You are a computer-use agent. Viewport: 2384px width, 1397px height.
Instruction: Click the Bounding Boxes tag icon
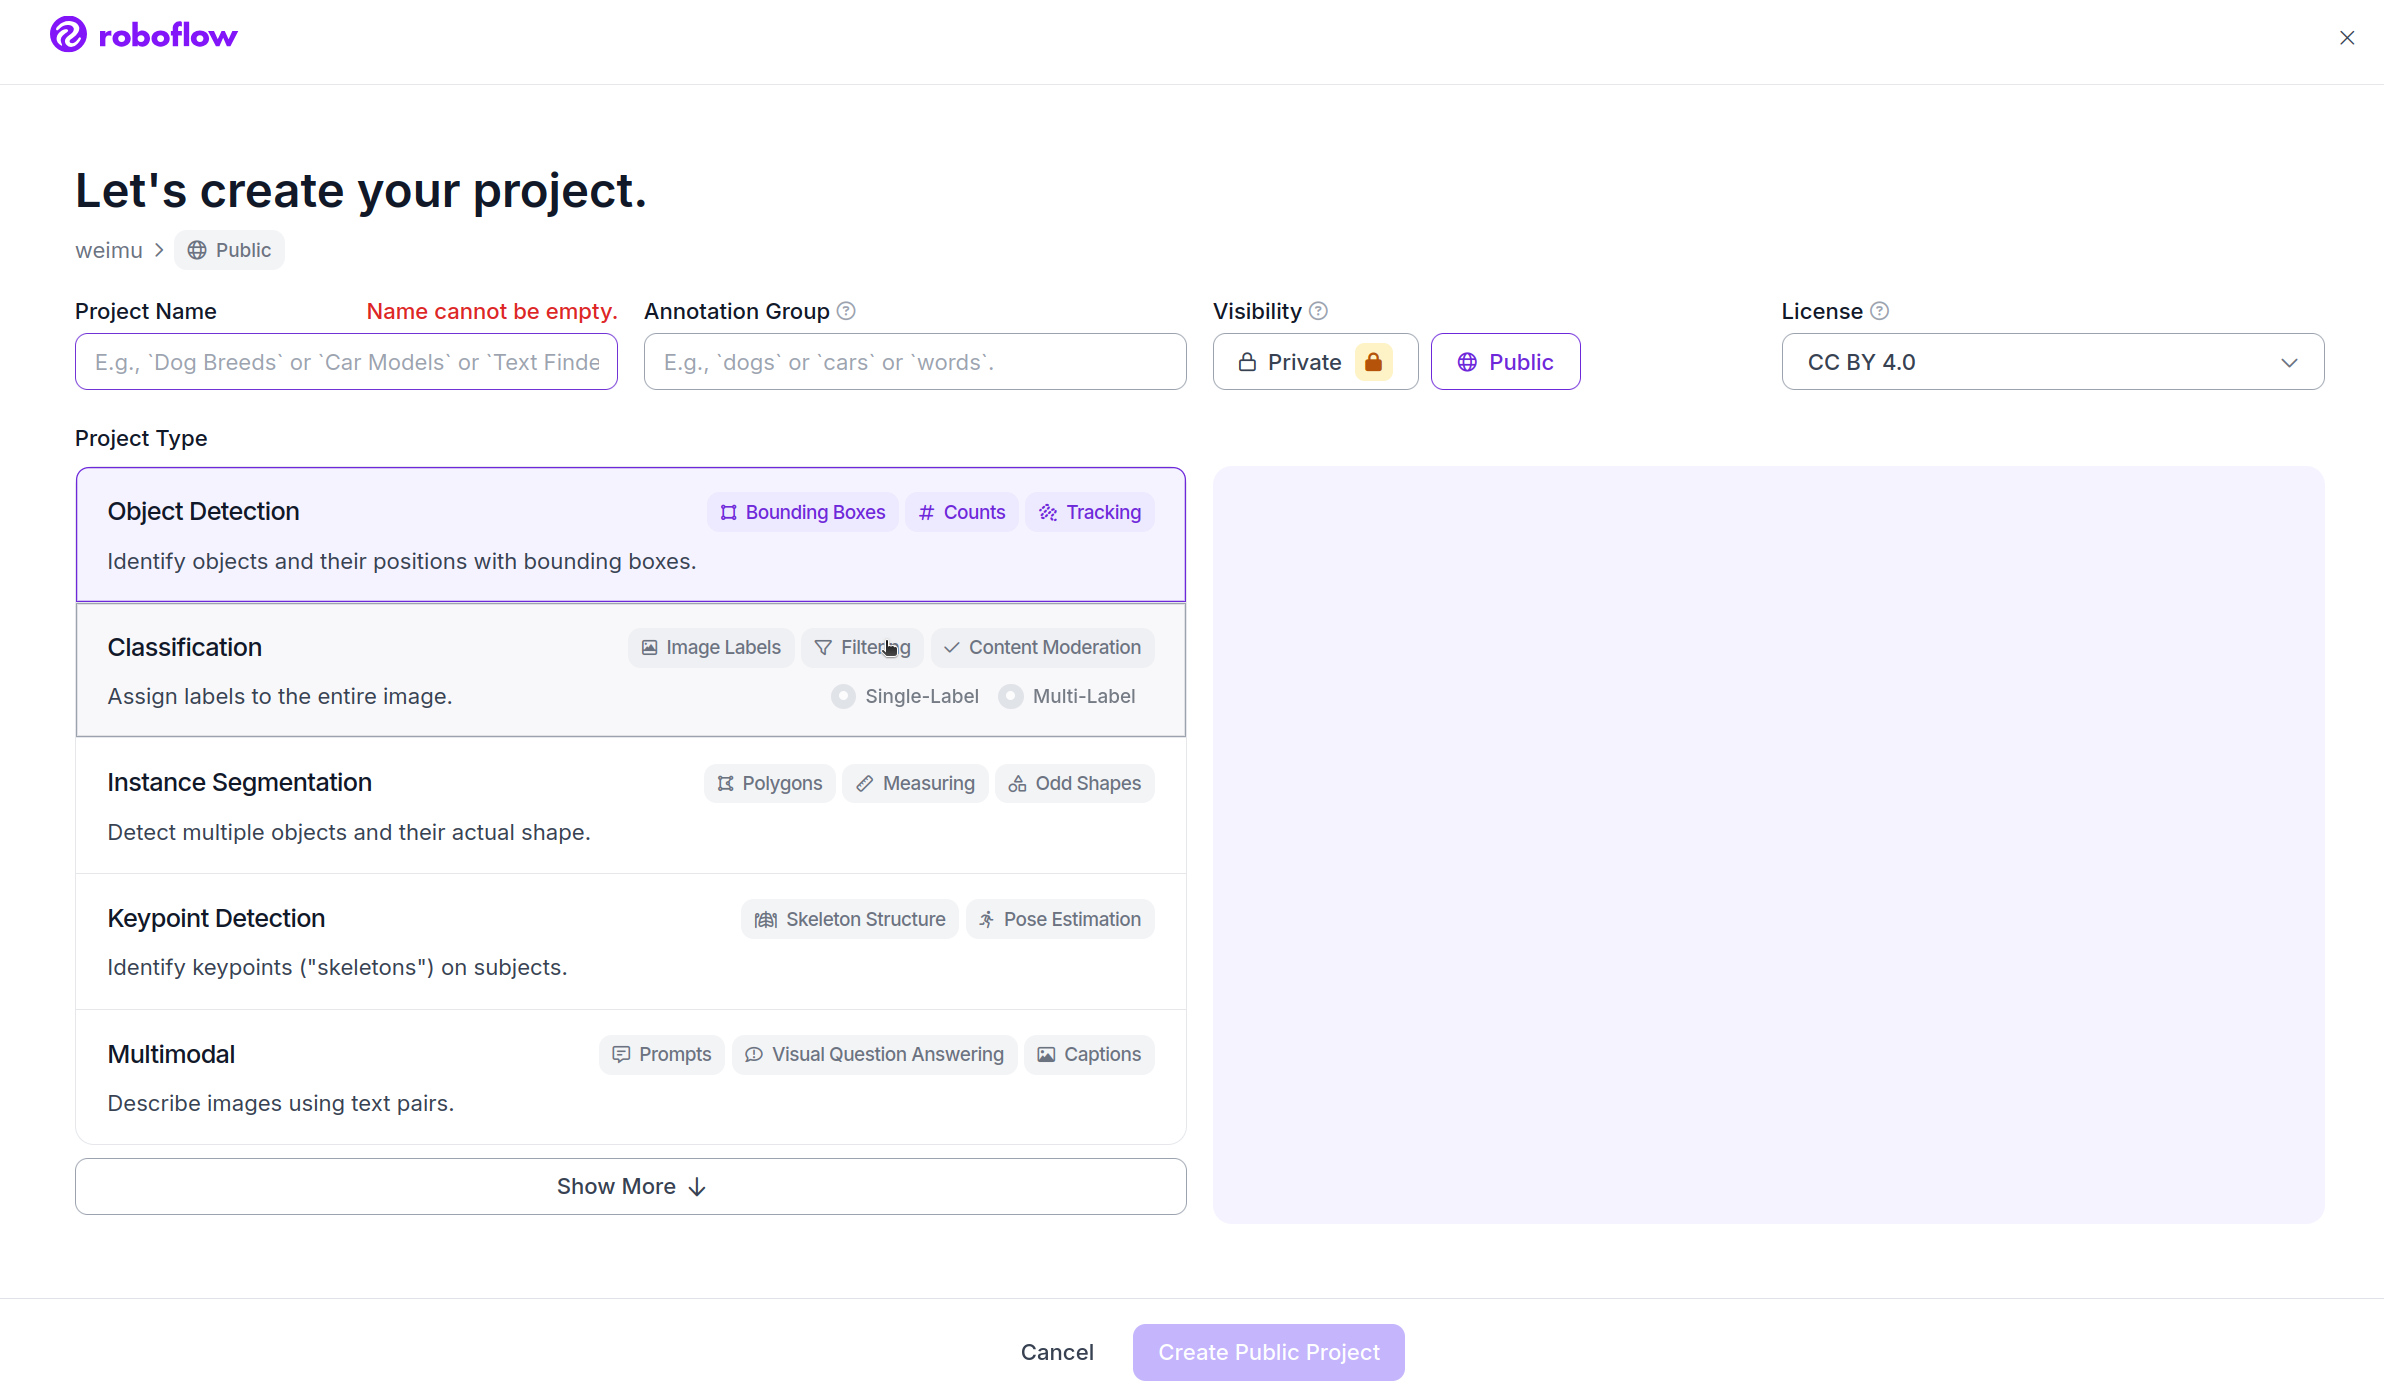729,512
